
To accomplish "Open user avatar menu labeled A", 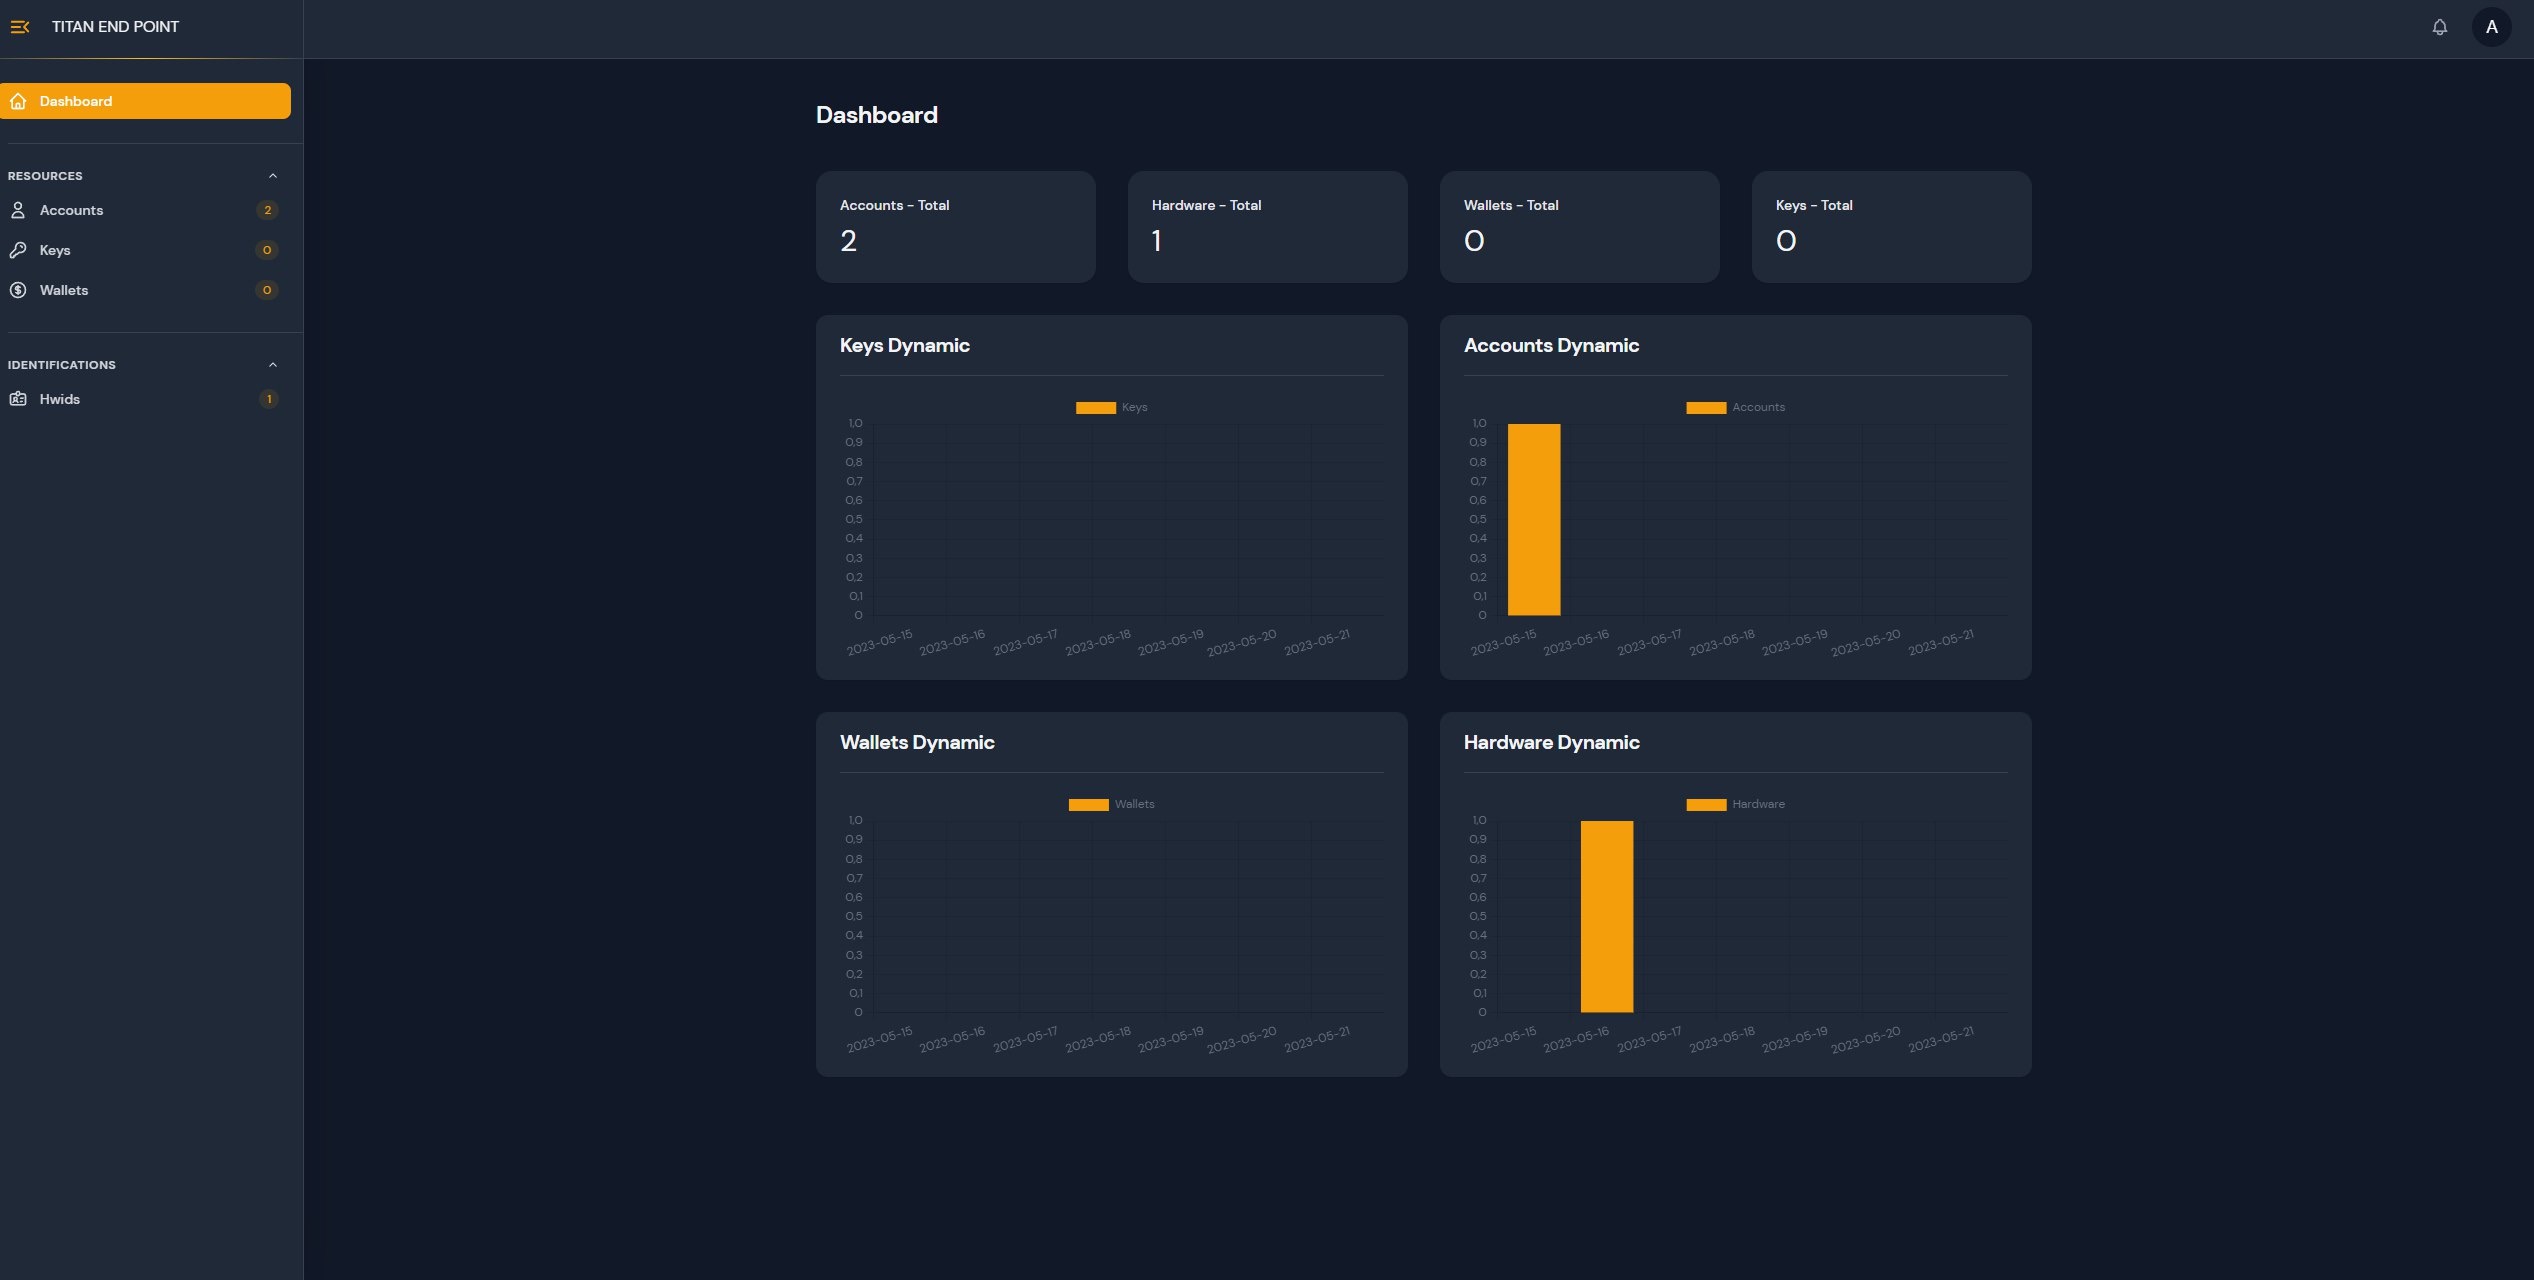I will (2491, 27).
